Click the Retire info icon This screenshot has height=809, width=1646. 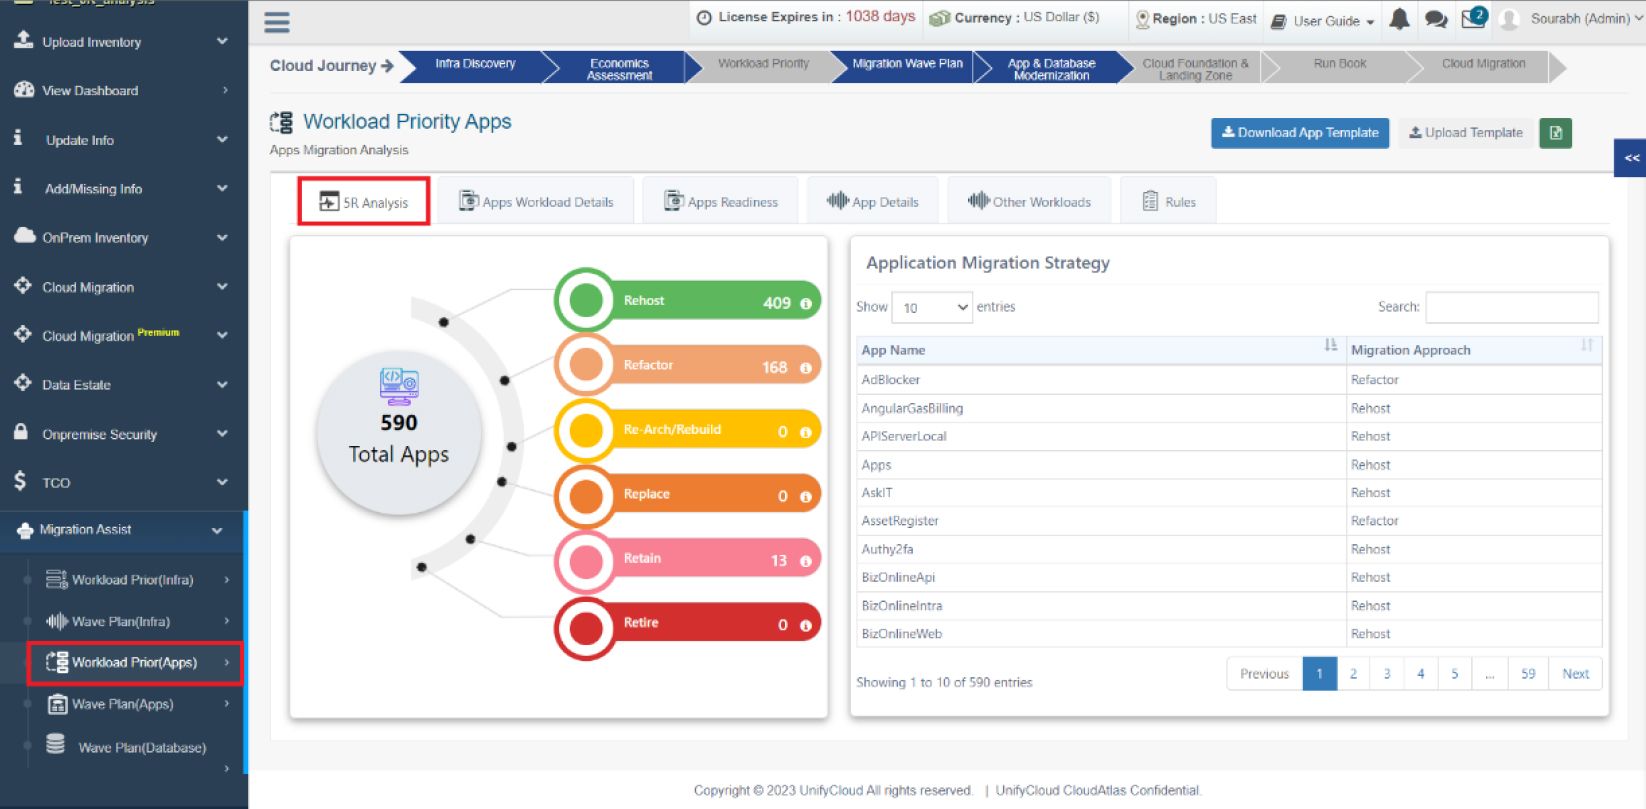pyautogui.click(x=806, y=625)
